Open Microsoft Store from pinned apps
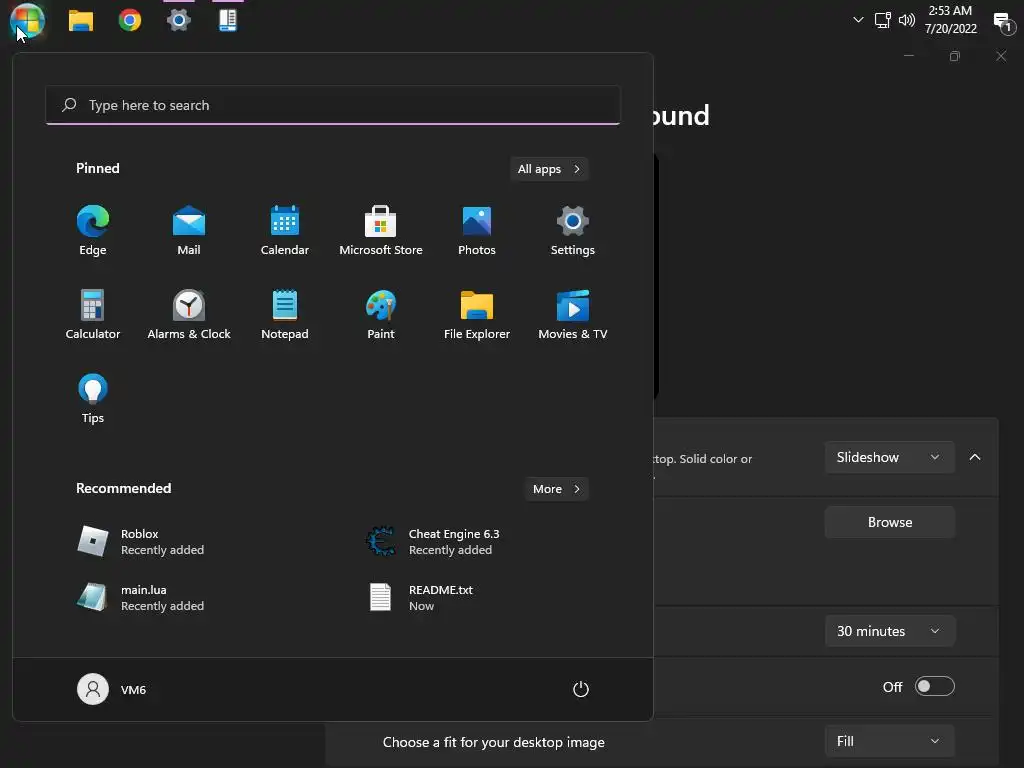 [381, 230]
